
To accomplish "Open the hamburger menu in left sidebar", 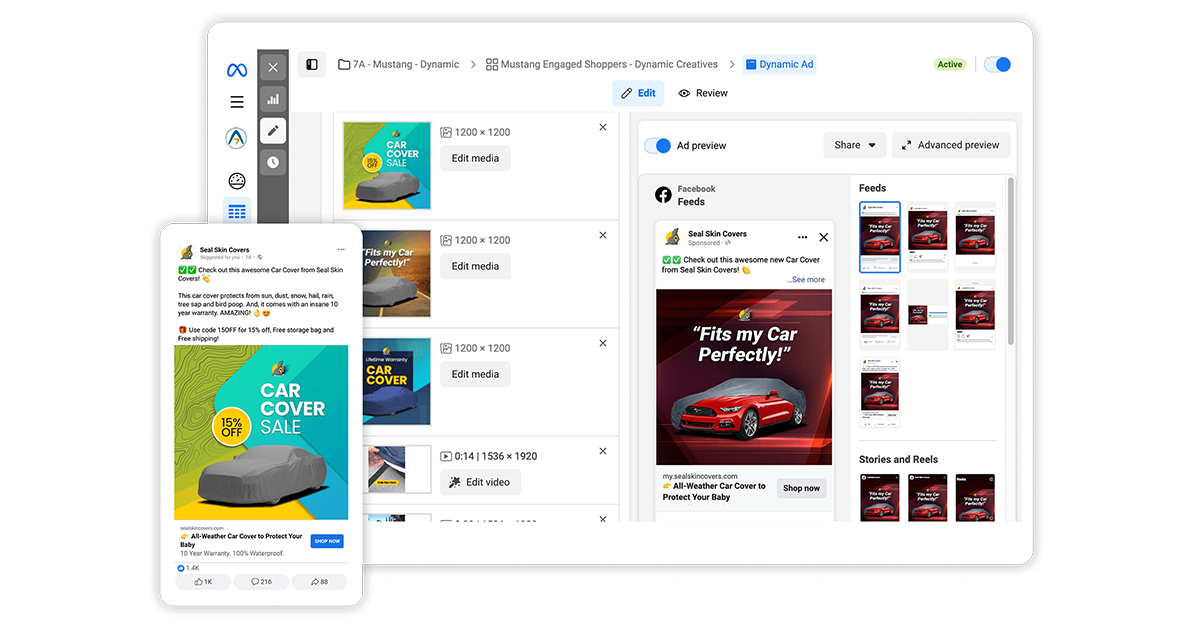I will [237, 102].
